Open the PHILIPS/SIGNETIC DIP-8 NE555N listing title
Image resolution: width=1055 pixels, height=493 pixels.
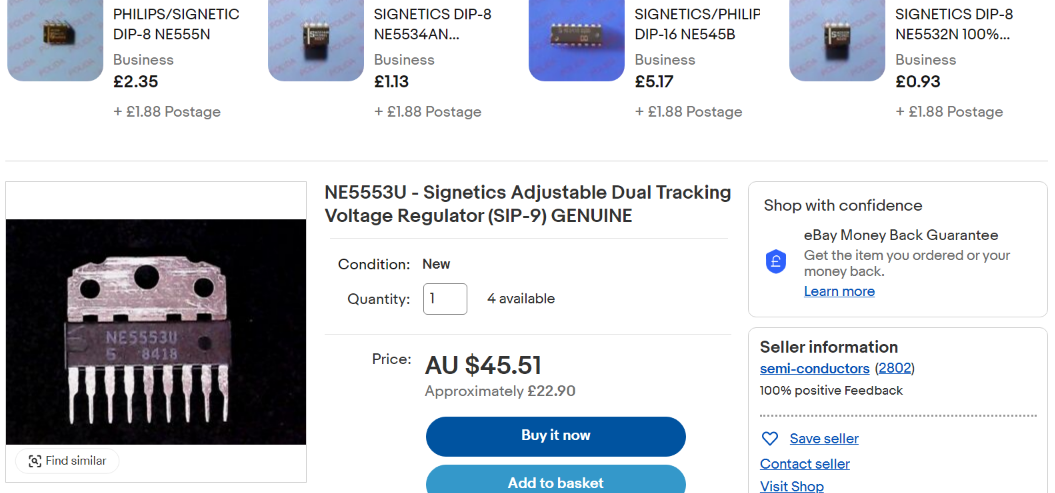(176, 24)
